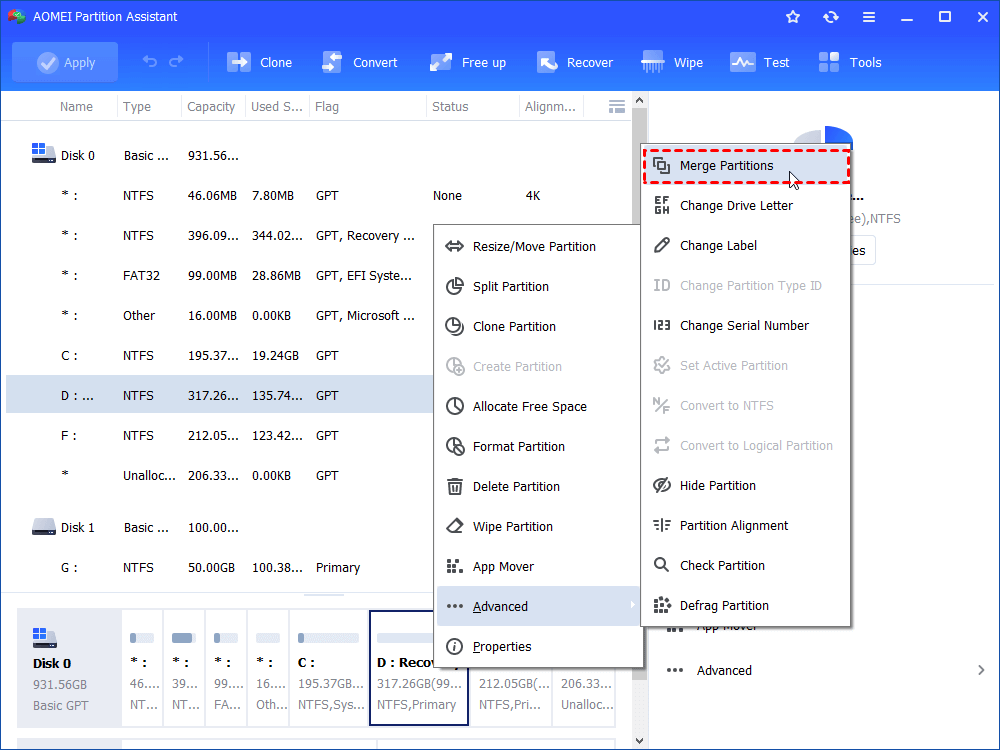Choose Change Drive Letter
Viewport: 1000px width, 750px height.
[x=746, y=205]
